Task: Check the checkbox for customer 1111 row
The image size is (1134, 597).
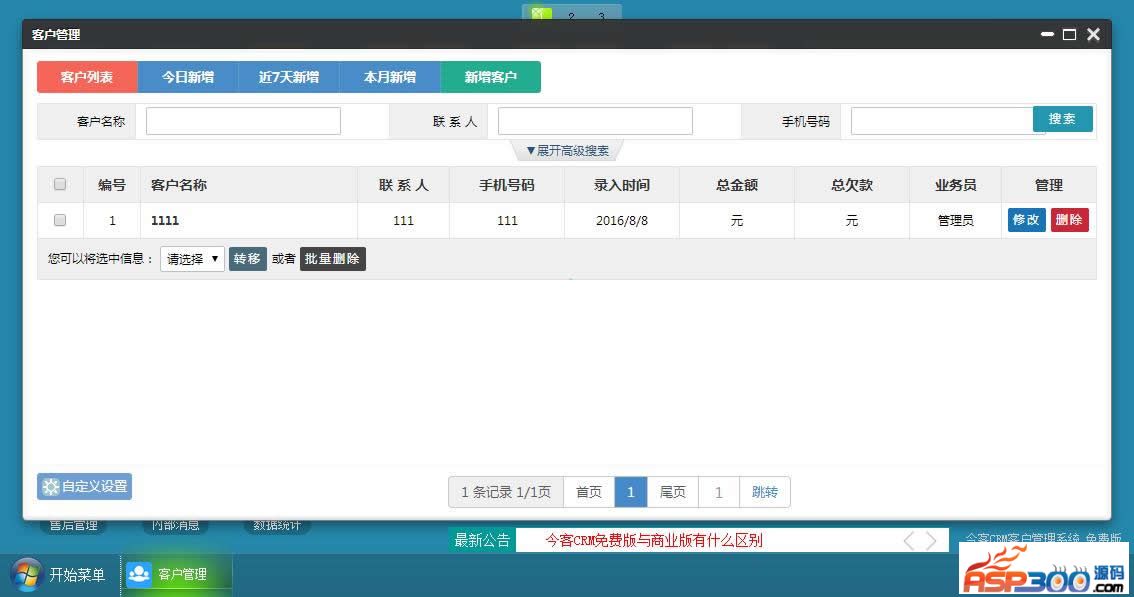Action: pyautogui.click(x=60, y=220)
